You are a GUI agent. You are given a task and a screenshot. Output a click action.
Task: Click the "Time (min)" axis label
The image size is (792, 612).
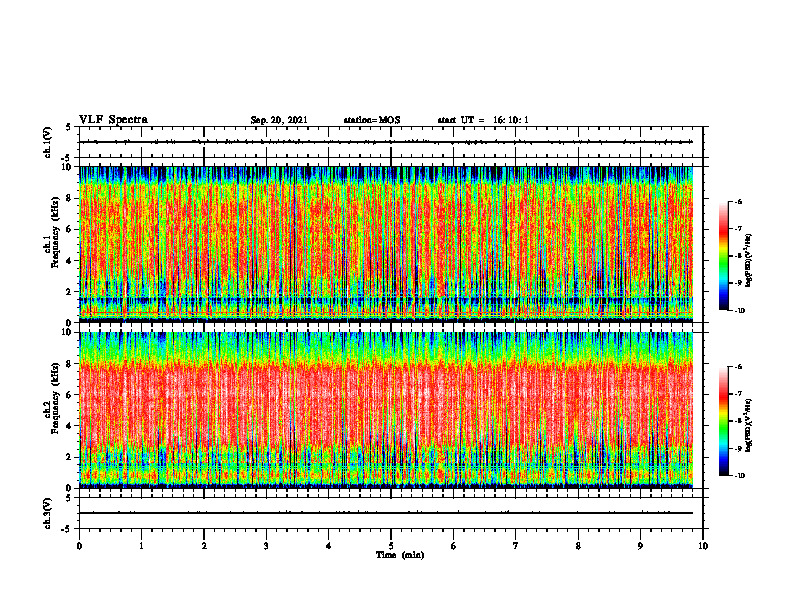coord(400,555)
